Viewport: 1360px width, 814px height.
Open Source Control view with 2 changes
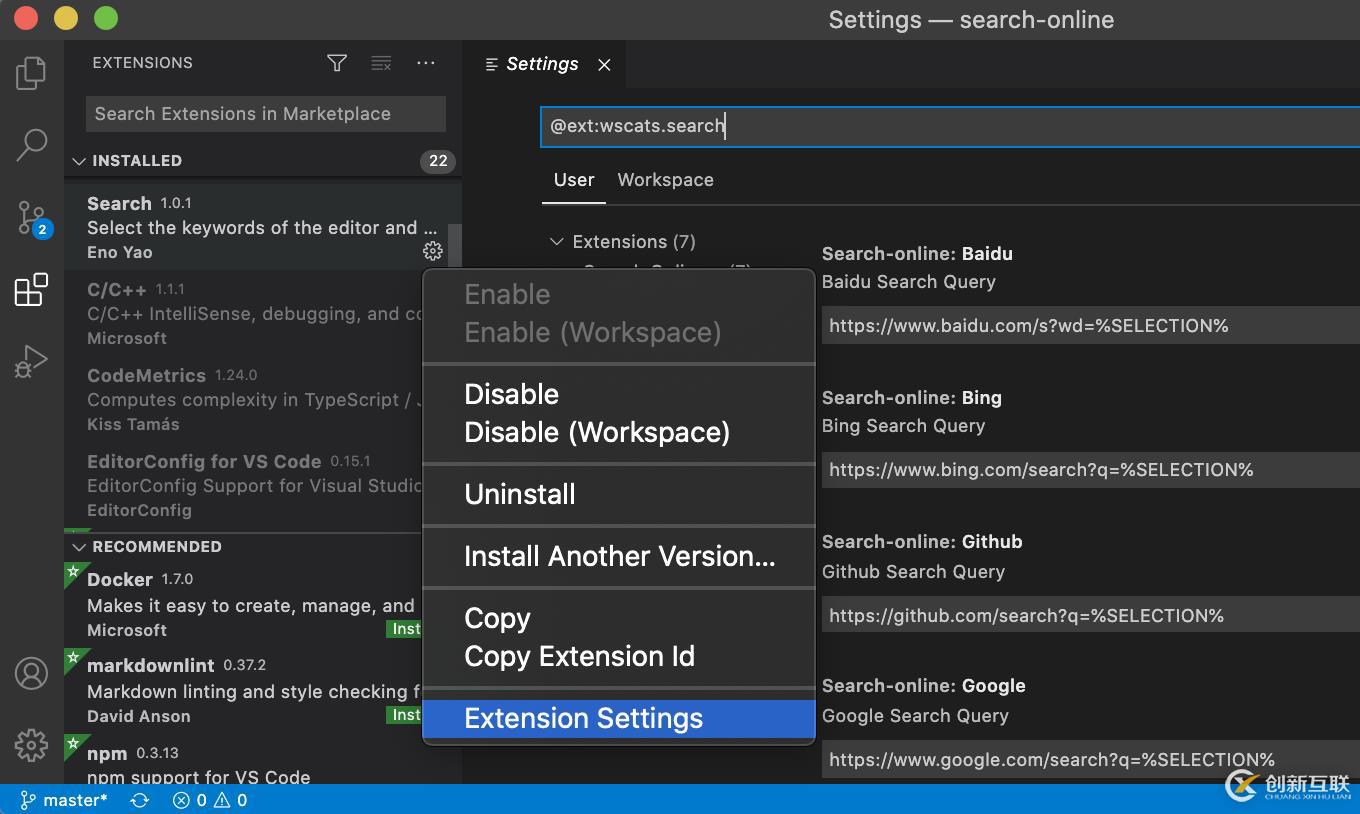pos(31,217)
